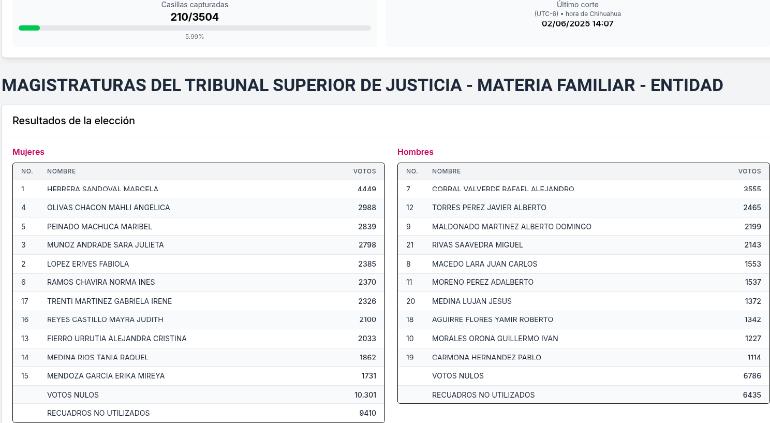Click the TRENTI MARTINEZ GABRIELA IRENE entry
Screen dimensions: 770x423
(x=198, y=301)
